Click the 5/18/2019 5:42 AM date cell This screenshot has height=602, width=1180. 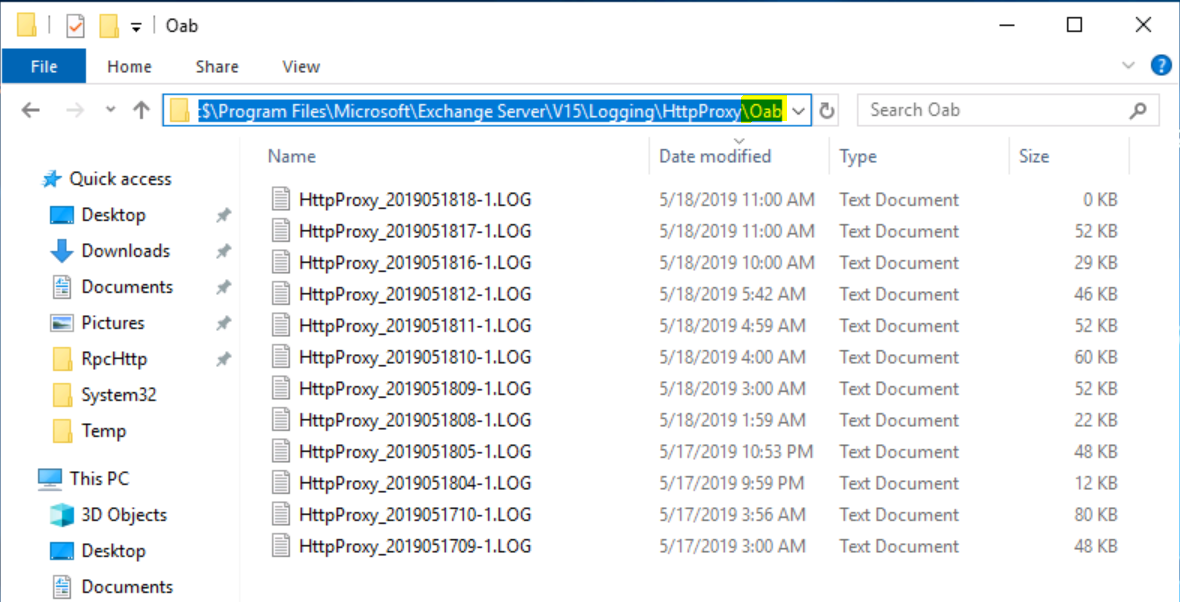pyautogui.click(x=732, y=294)
